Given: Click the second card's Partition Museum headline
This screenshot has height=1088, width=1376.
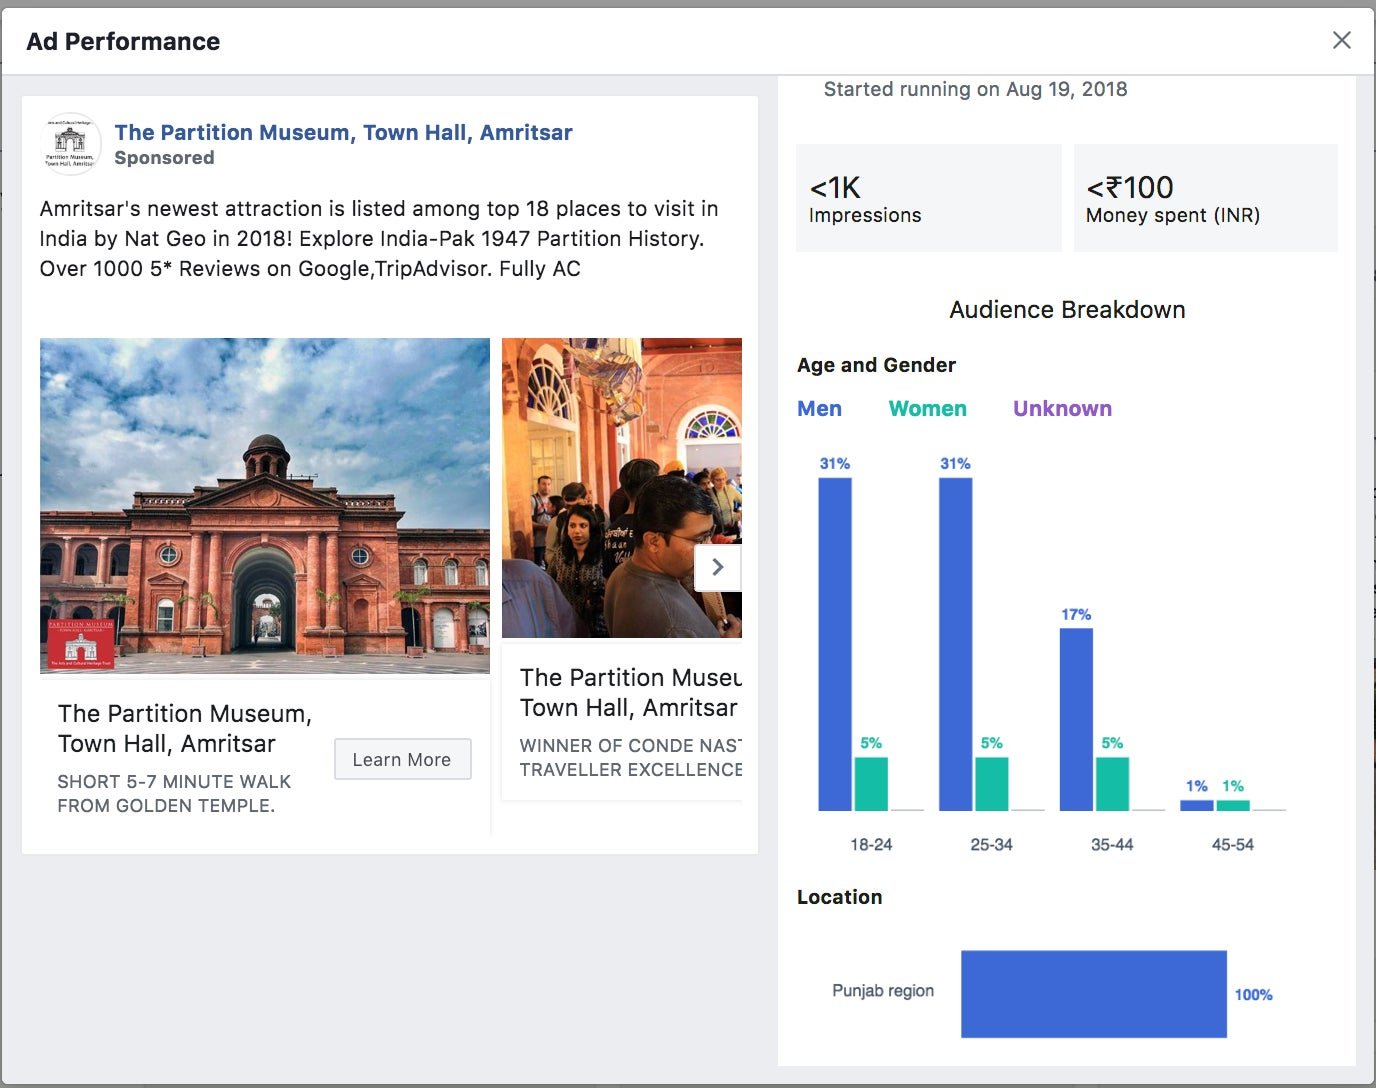Looking at the screenshot, I should point(630,692).
